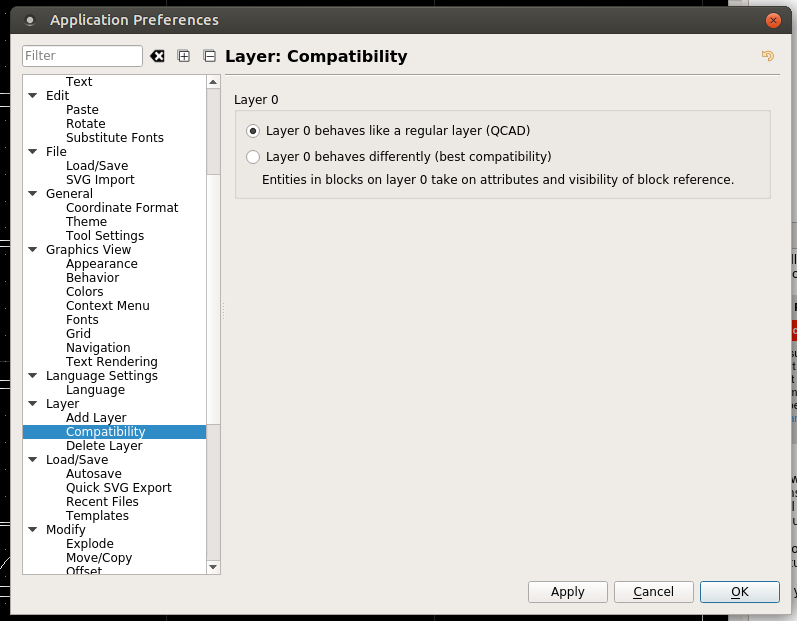Select the Coordinate Format item
797x621 pixels.
pyautogui.click(x=122, y=208)
